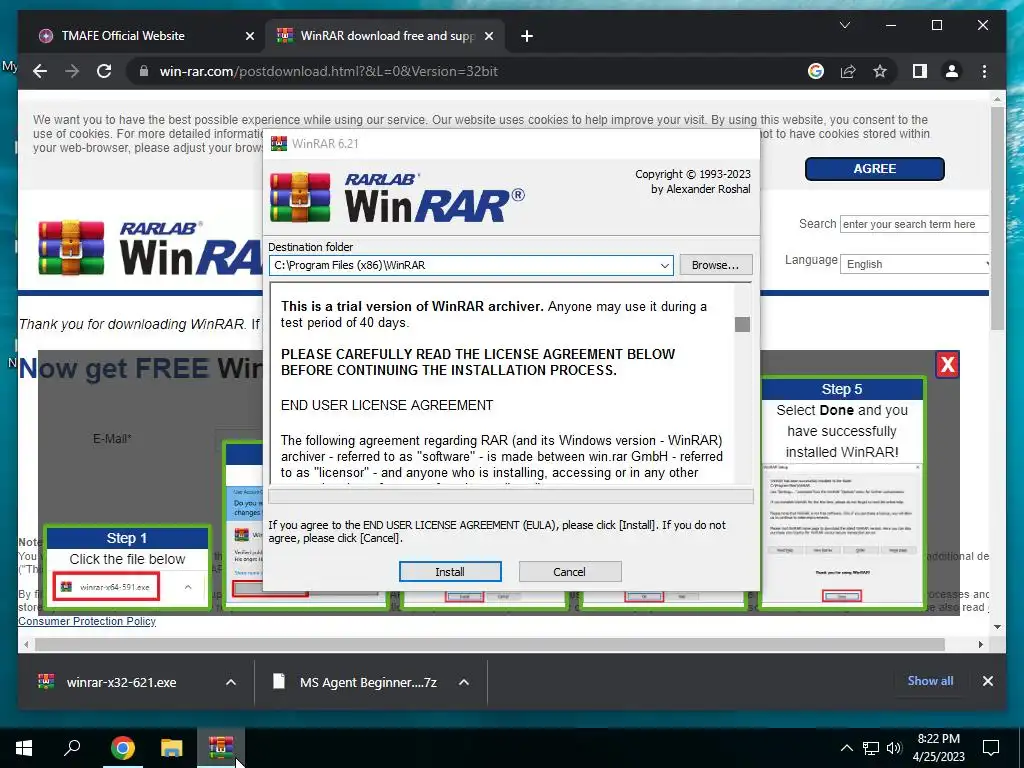Screen dimensions: 1024x768
Task: Click the WinRAR installer taskbar icon
Action: (x=221, y=748)
